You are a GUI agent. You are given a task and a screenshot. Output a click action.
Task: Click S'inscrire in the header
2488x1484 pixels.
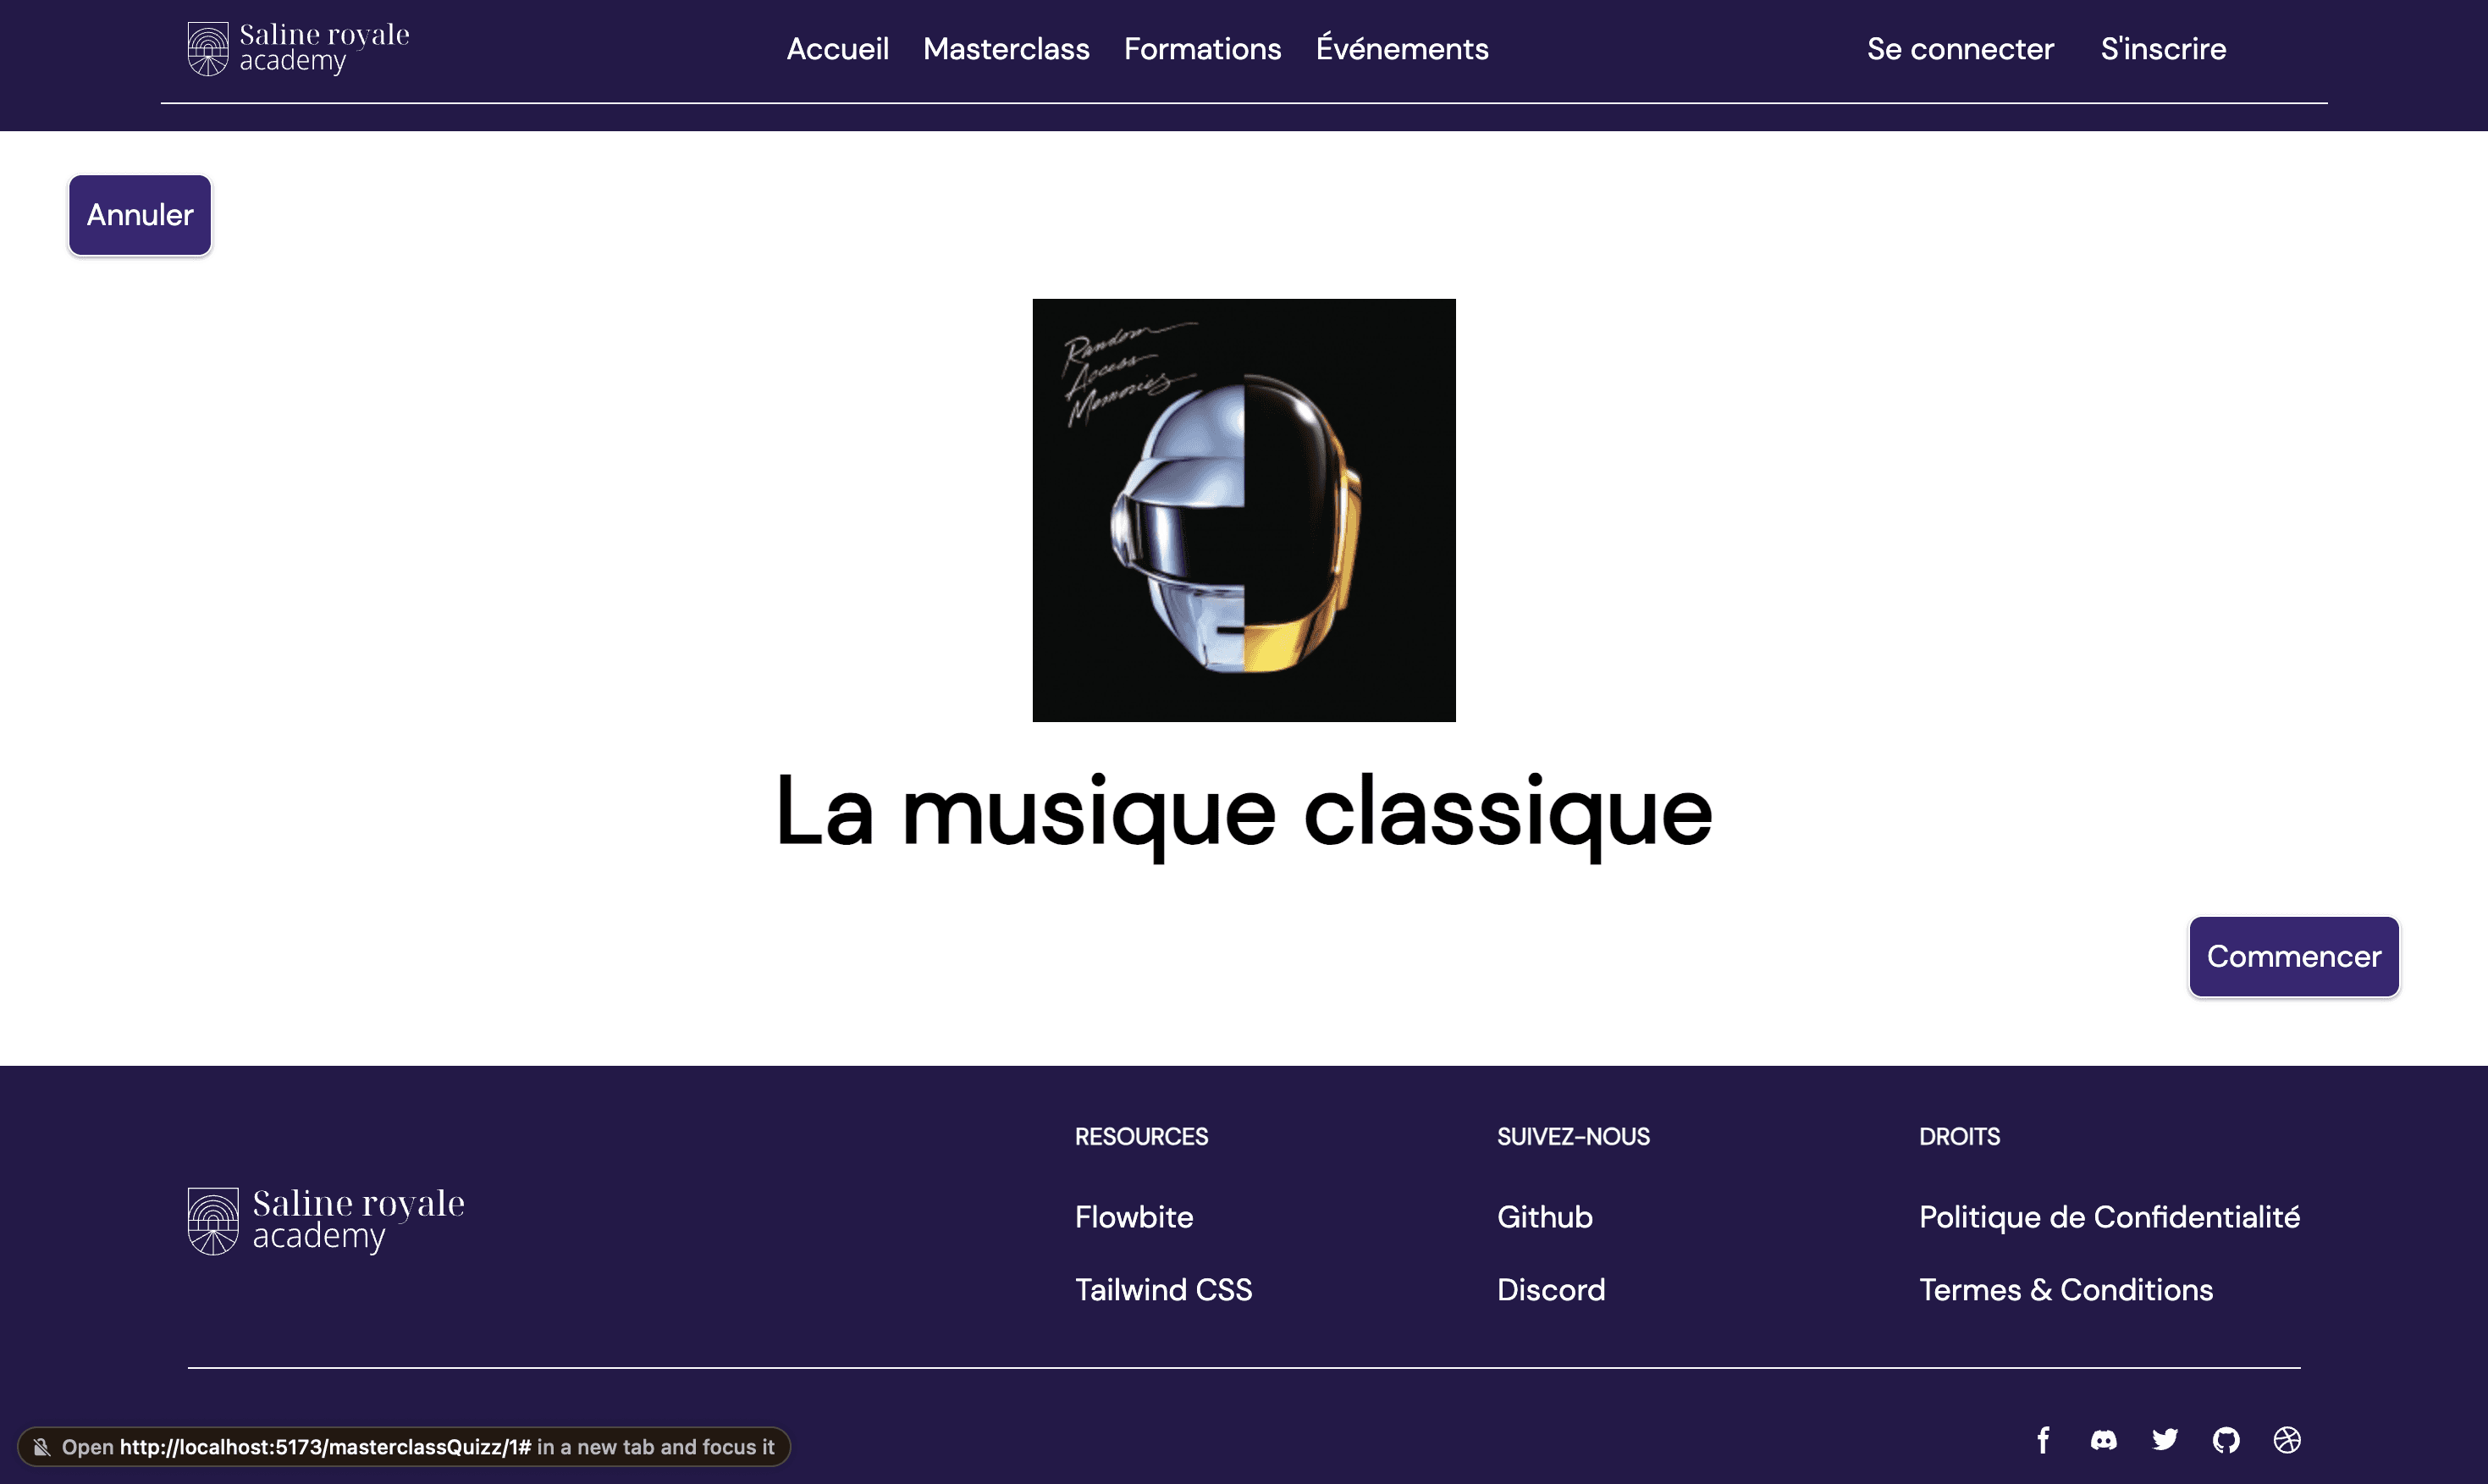pos(2163,48)
